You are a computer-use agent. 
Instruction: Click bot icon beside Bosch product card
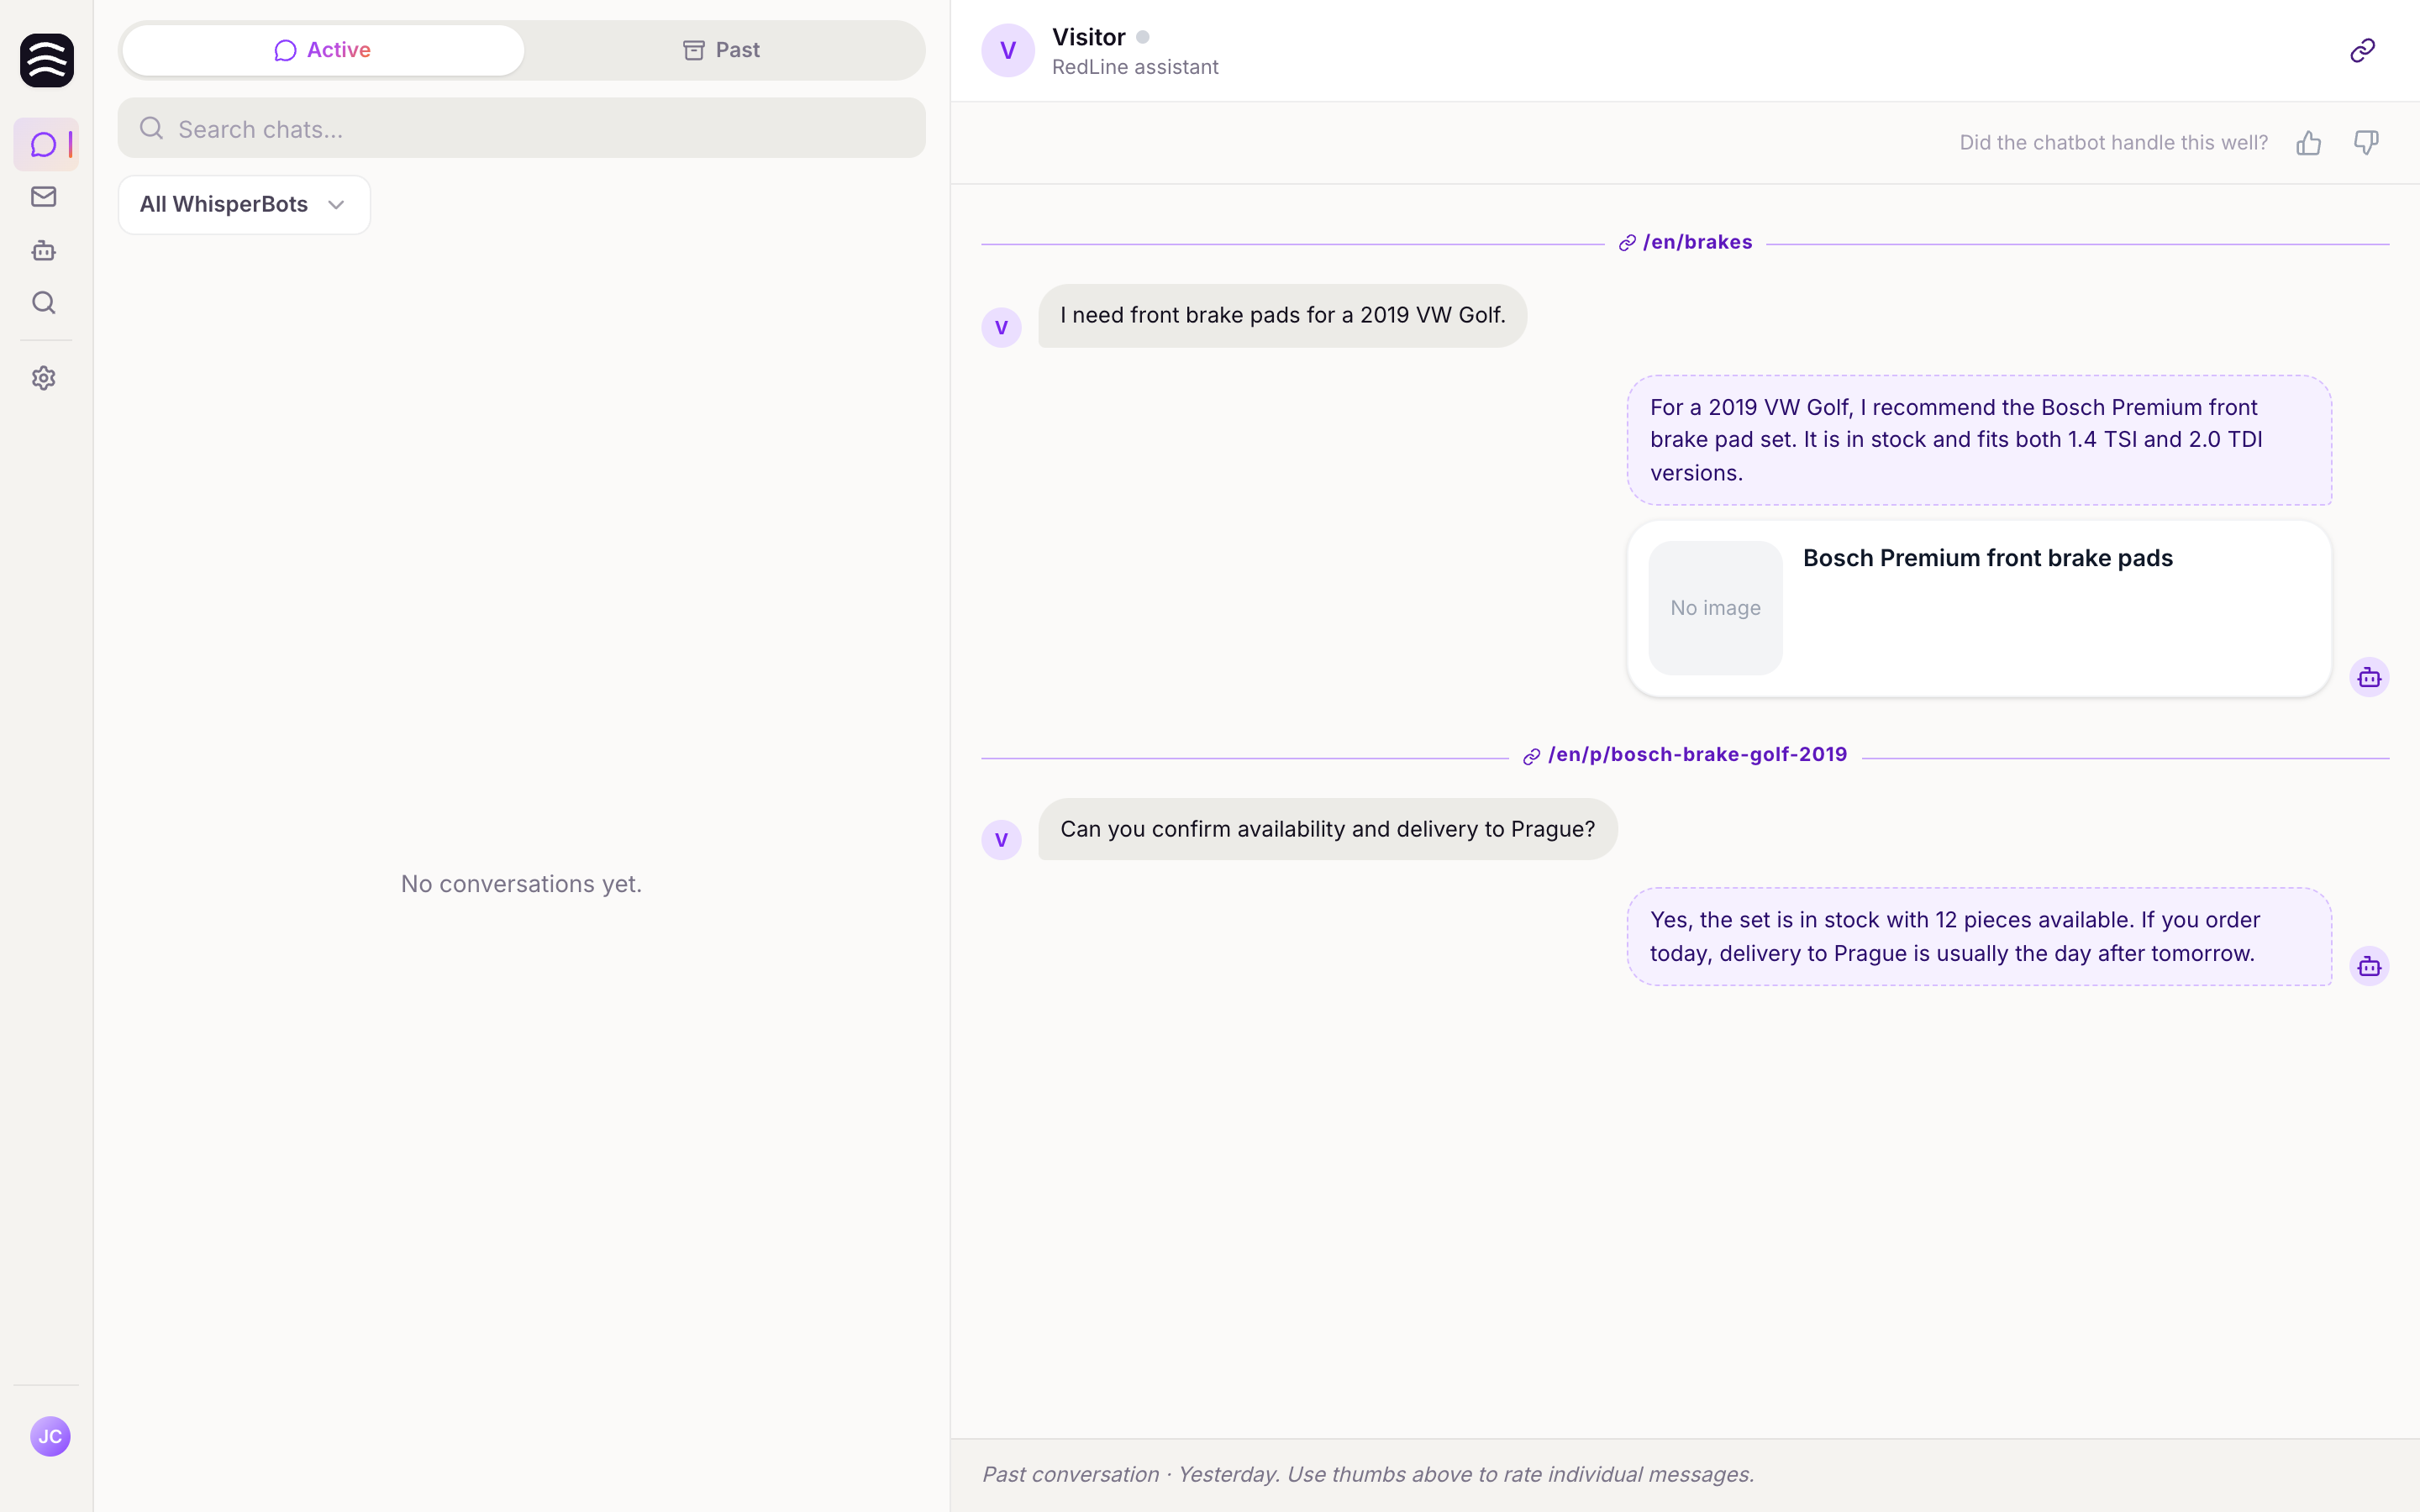(x=2369, y=677)
